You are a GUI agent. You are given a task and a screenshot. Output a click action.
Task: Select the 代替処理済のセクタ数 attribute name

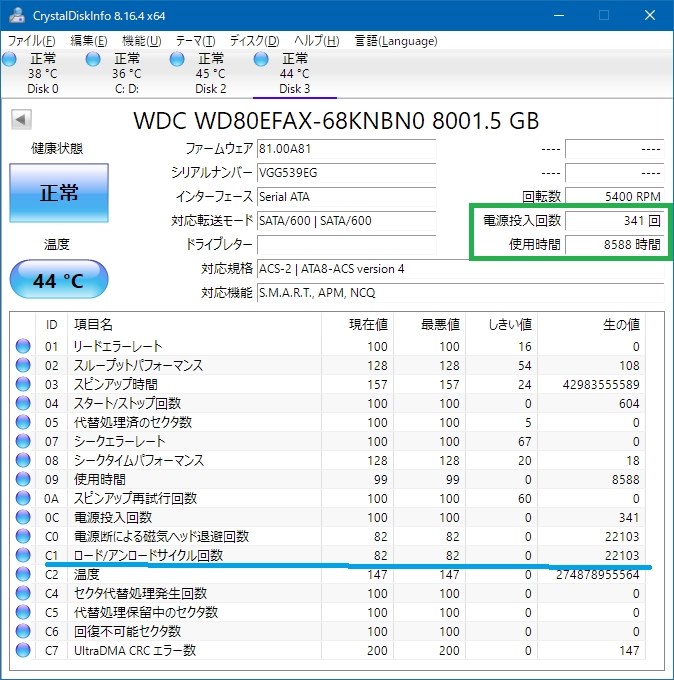tap(133, 422)
